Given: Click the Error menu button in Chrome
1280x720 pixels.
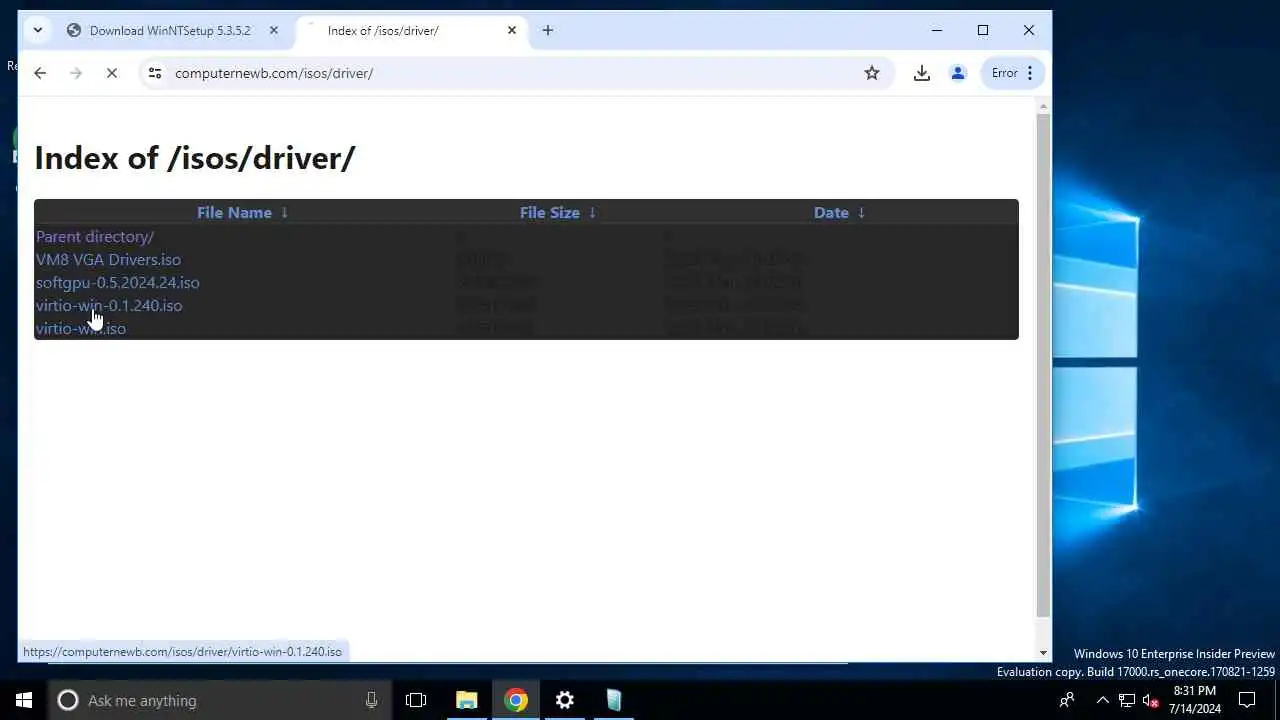Looking at the screenshot, I should (x=1013, y=73).
